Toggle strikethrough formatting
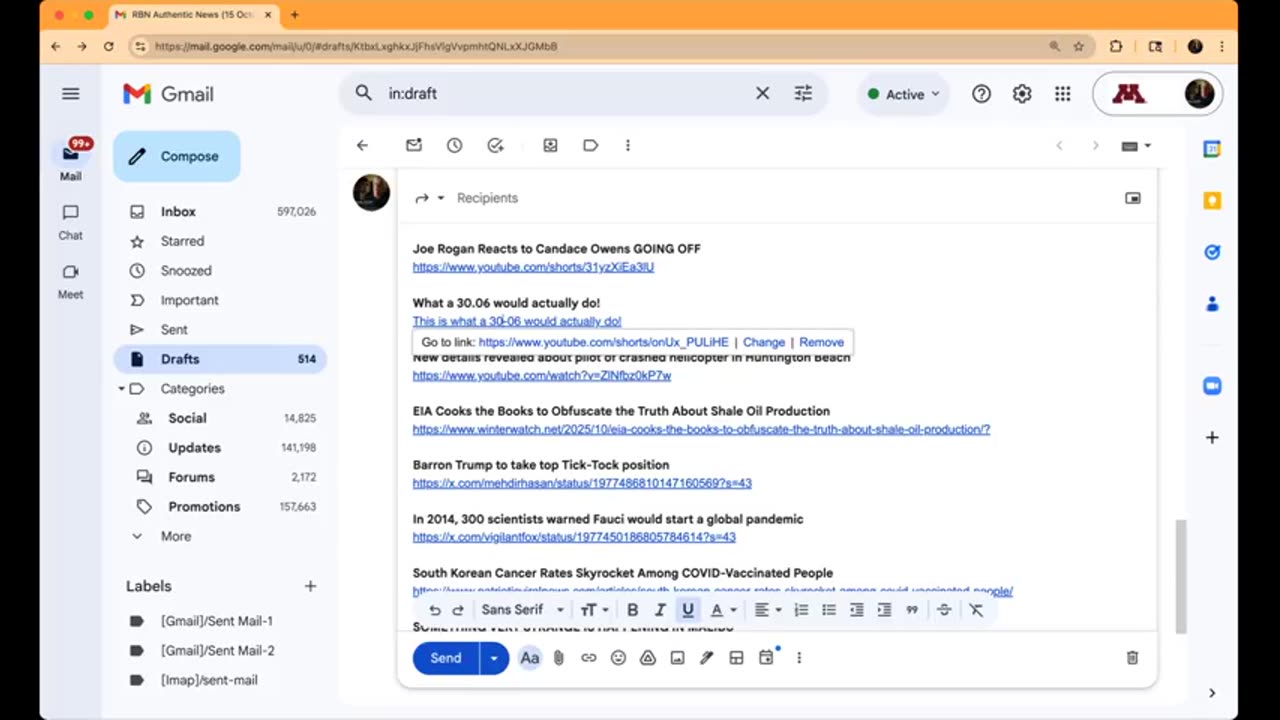Screen dimensions: 1280x720 944,610
